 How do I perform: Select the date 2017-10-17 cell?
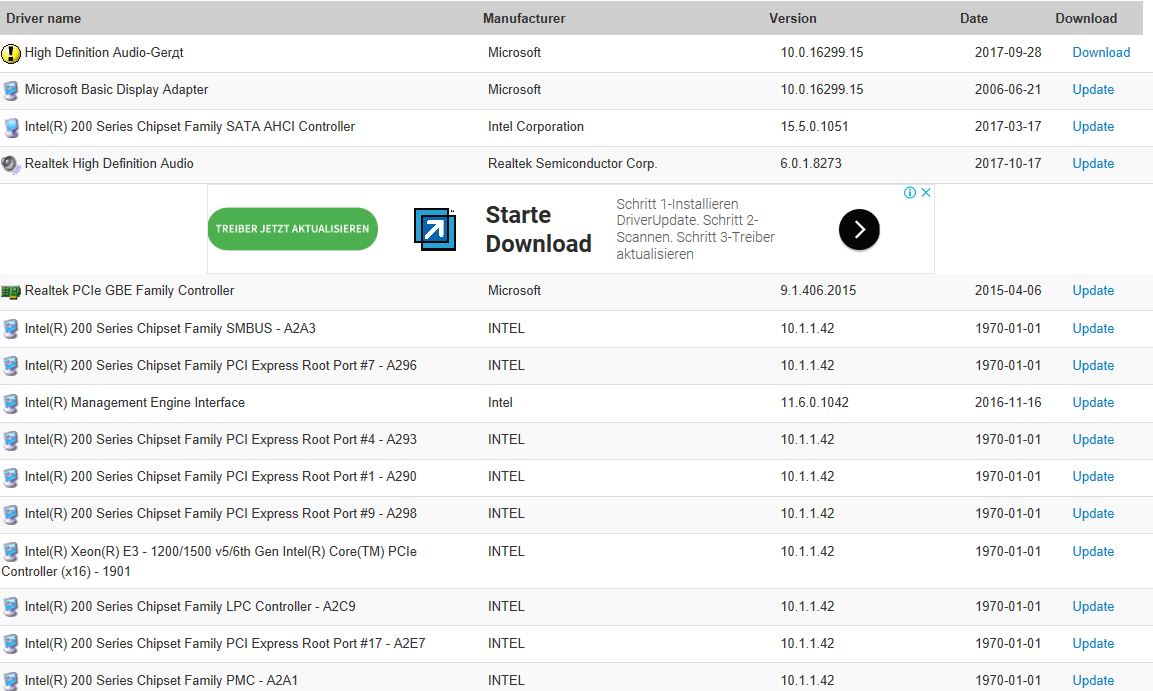(1008, 163)
